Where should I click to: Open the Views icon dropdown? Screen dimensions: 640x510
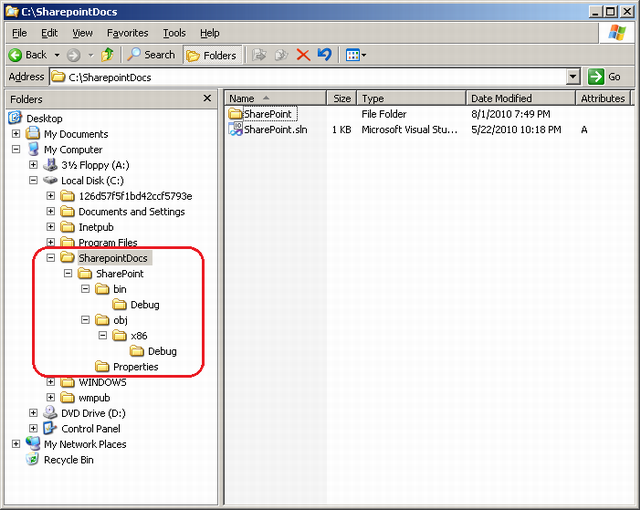356,55
